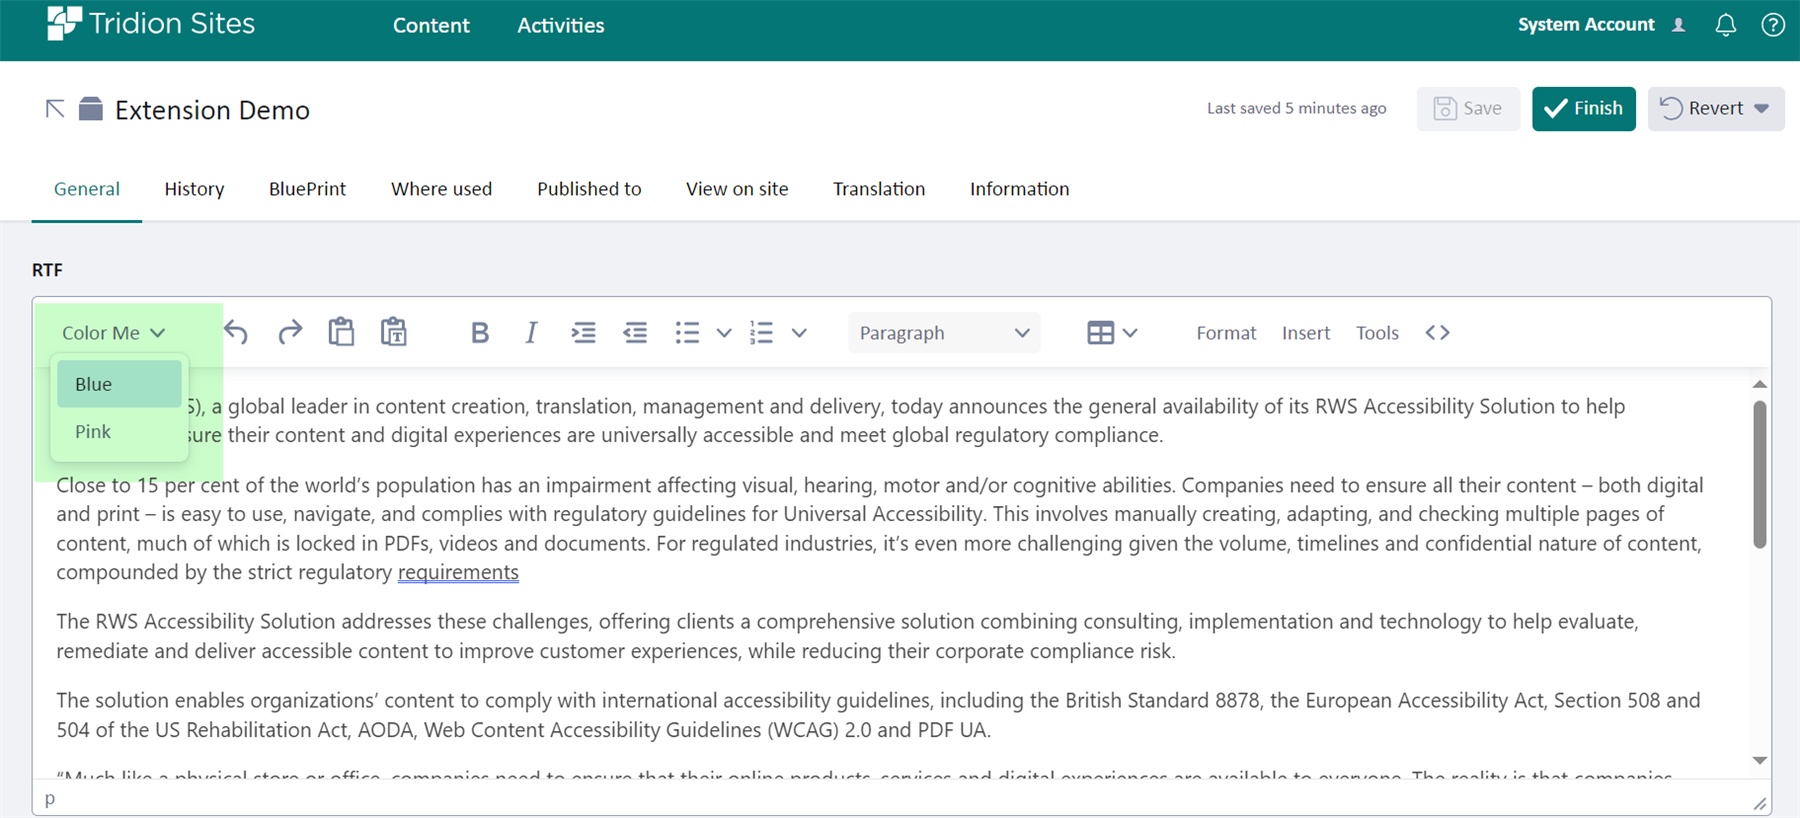
Task: Switch to the Information tab
Action: pos(1019,189)
